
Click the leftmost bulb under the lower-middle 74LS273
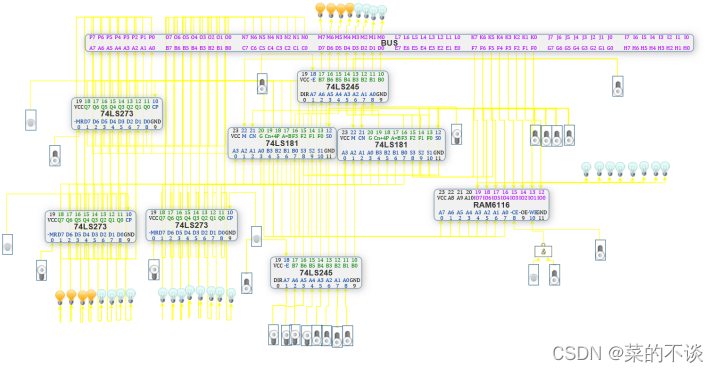[162, 294]
